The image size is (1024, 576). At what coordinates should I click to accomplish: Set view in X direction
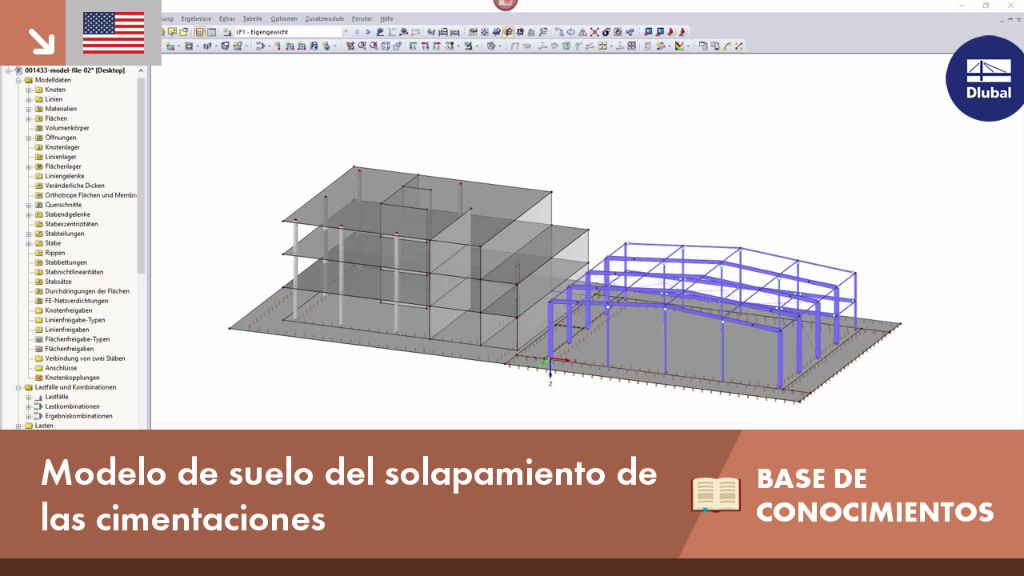point(413,46)
